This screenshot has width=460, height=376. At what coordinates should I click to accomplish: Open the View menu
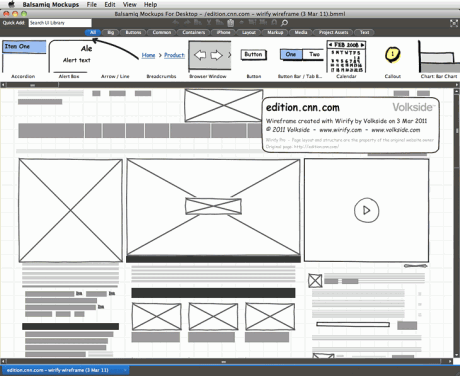point(129,5)
